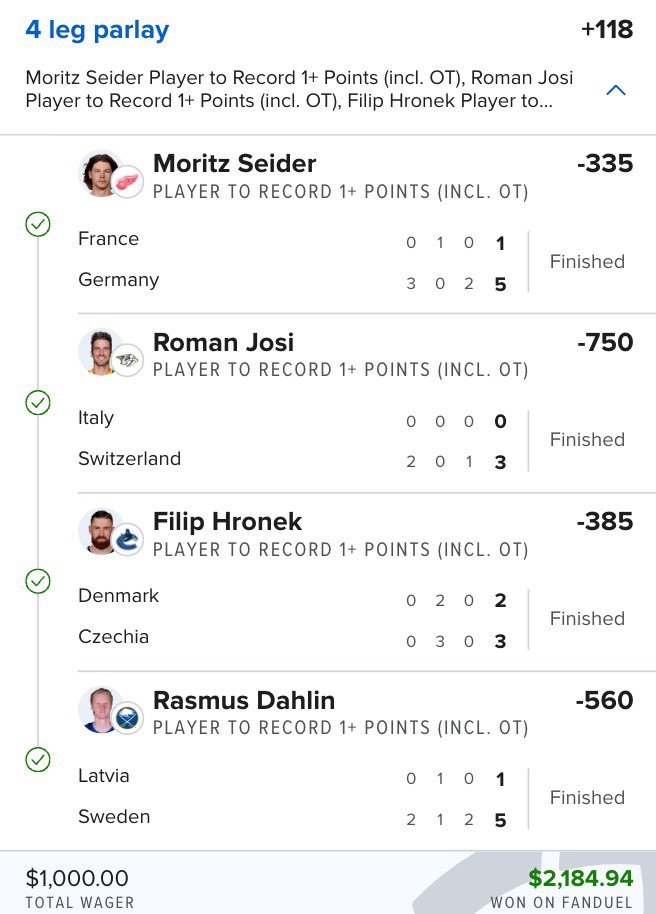This screenshot has width=656, height=914.
Task: Click green checkmark beside Rasmus Dahlin leg
Action: click(38, 760)
